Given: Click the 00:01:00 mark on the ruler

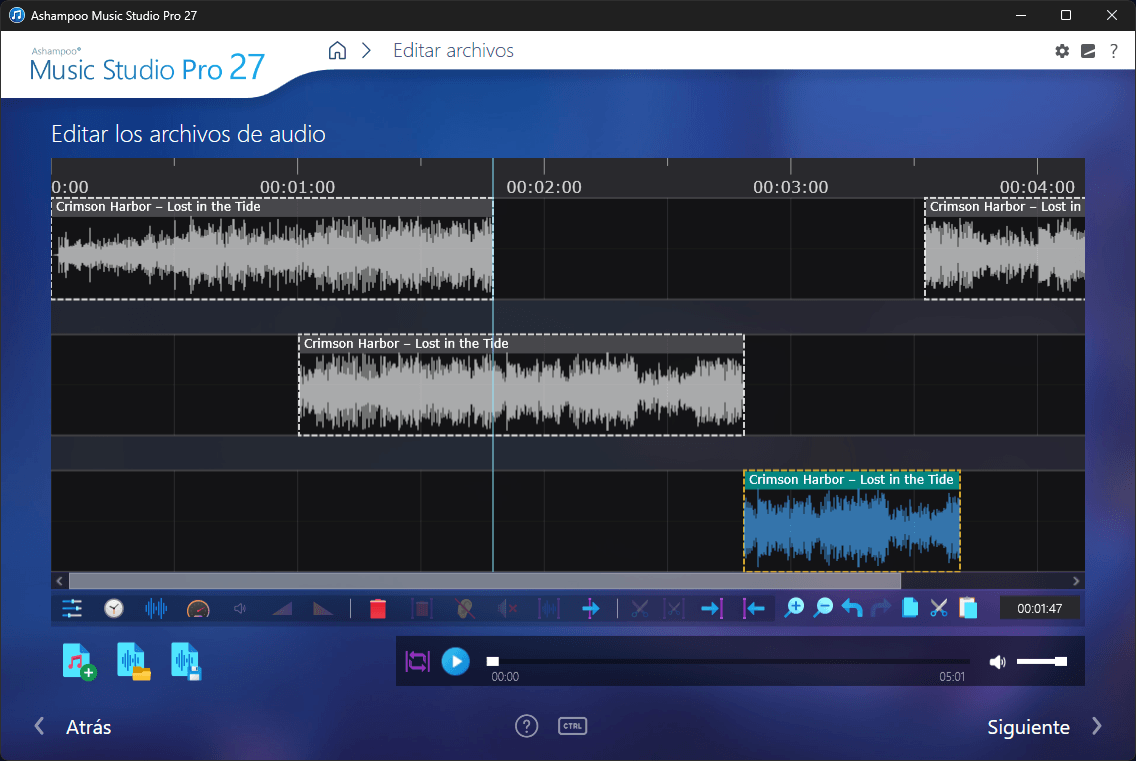Looking at the screenshot, I should [x=297, y=187].
